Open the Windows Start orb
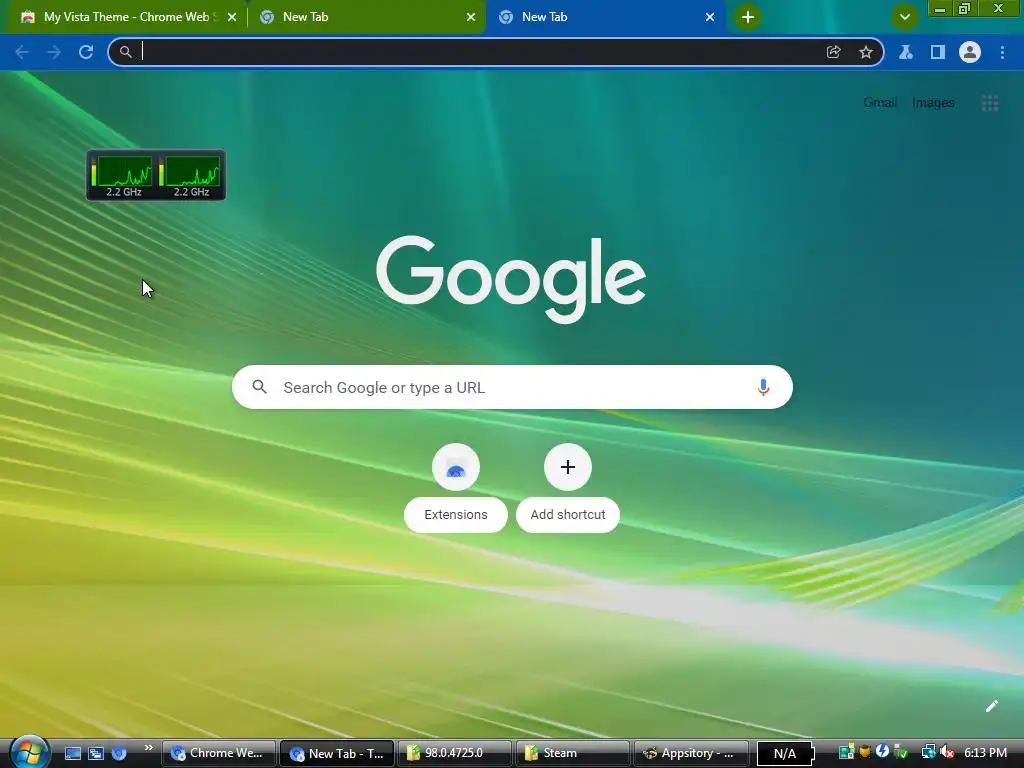The height and width of the screenshot is (768, 1024). pos(29,752)
